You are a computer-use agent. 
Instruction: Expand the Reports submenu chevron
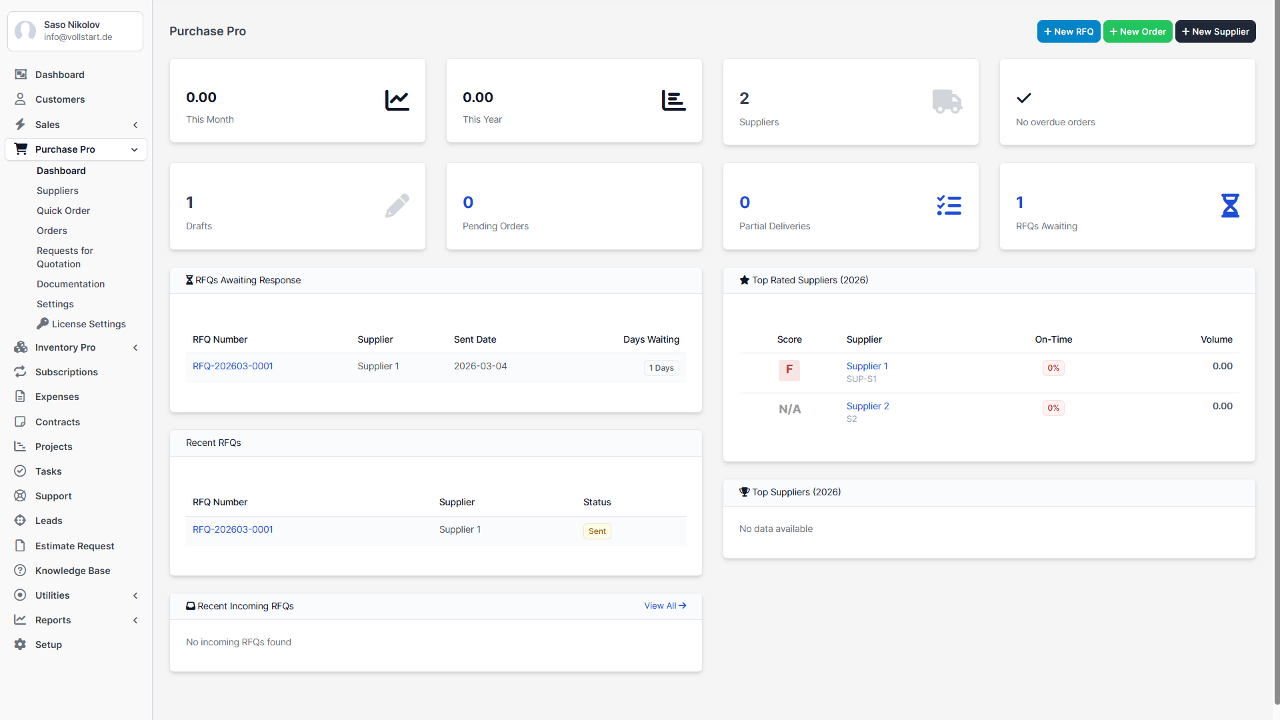[135, 620]
